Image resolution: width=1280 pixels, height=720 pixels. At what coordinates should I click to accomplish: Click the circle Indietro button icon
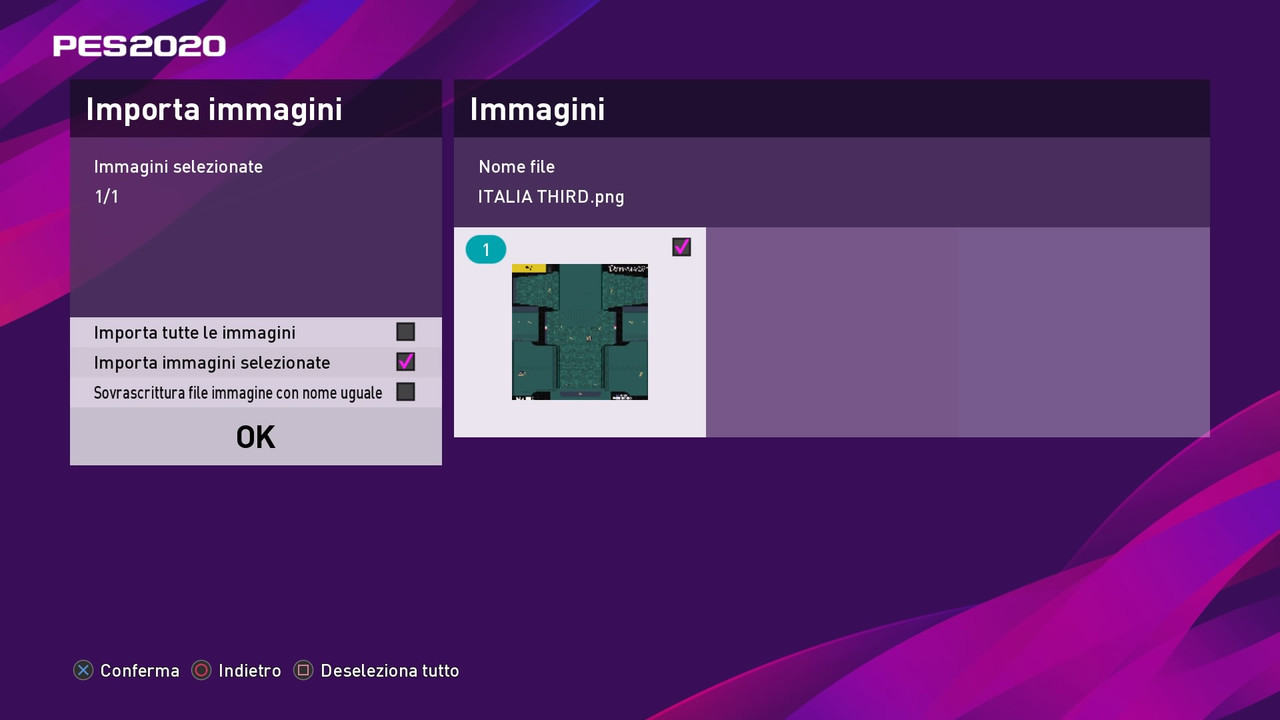[202, 671]
